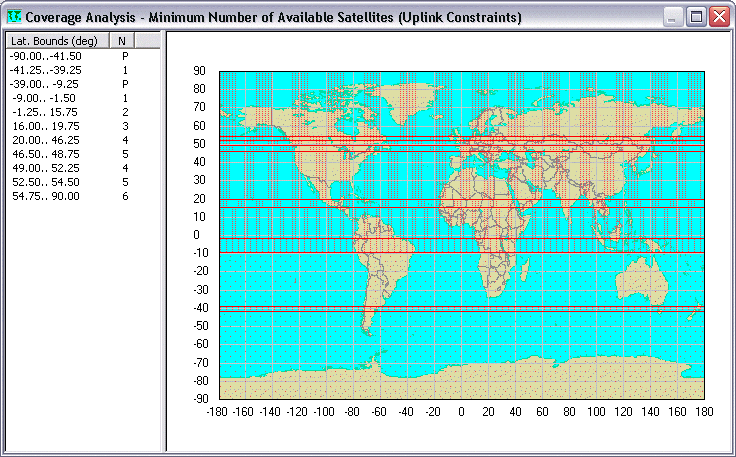Select the 16.00..19.75 latitude row
This screenshot has height=457, width=736.
tap(46, 127)
